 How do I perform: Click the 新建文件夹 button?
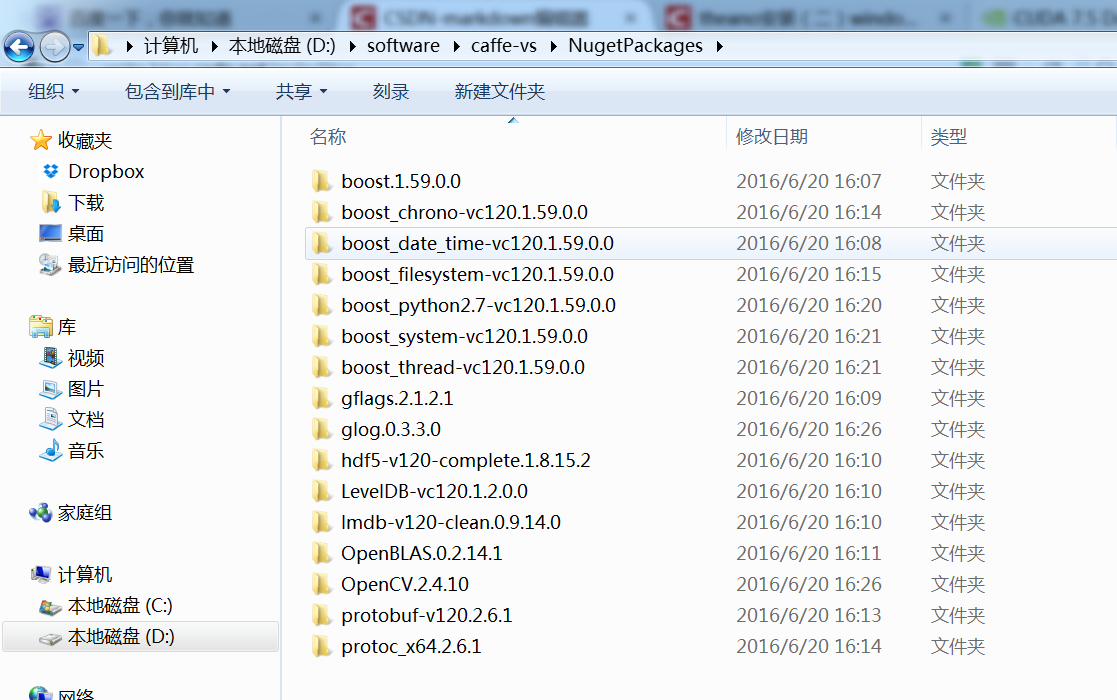tap(499, 92)
